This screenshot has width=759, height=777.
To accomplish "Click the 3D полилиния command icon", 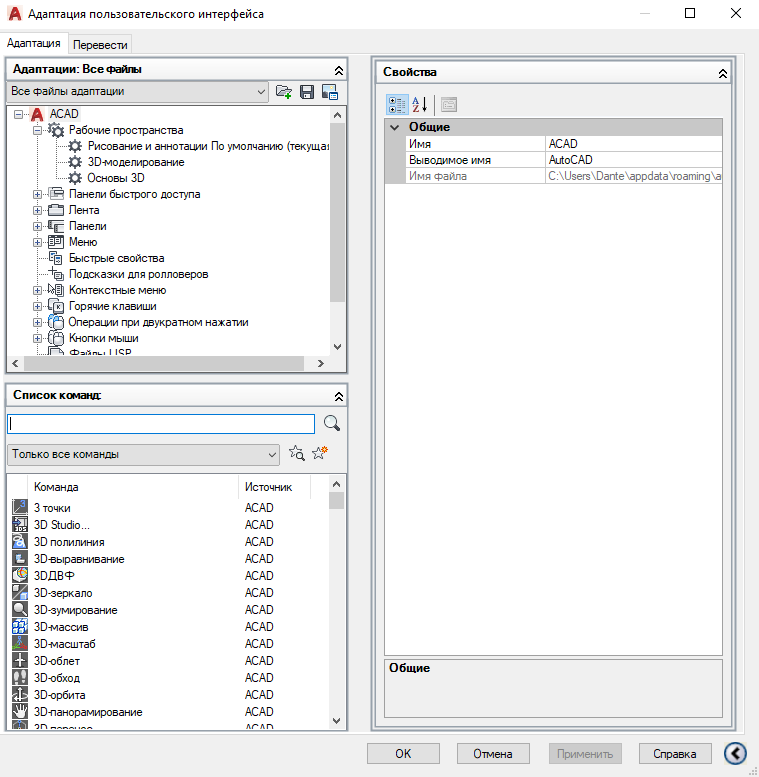I will click(x=20, y=541).
